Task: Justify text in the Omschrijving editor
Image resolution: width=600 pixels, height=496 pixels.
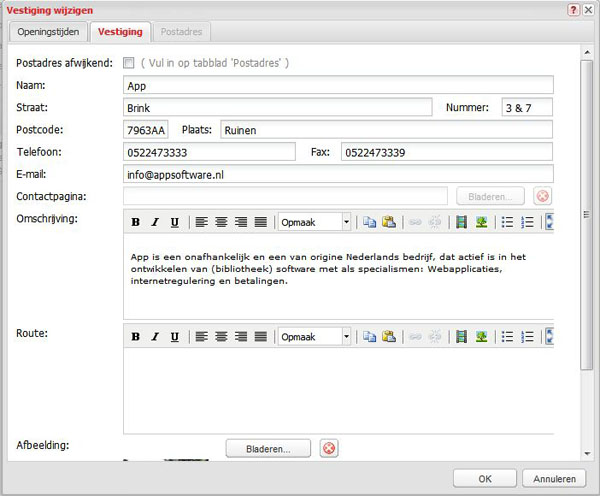Action: (261, 222)
